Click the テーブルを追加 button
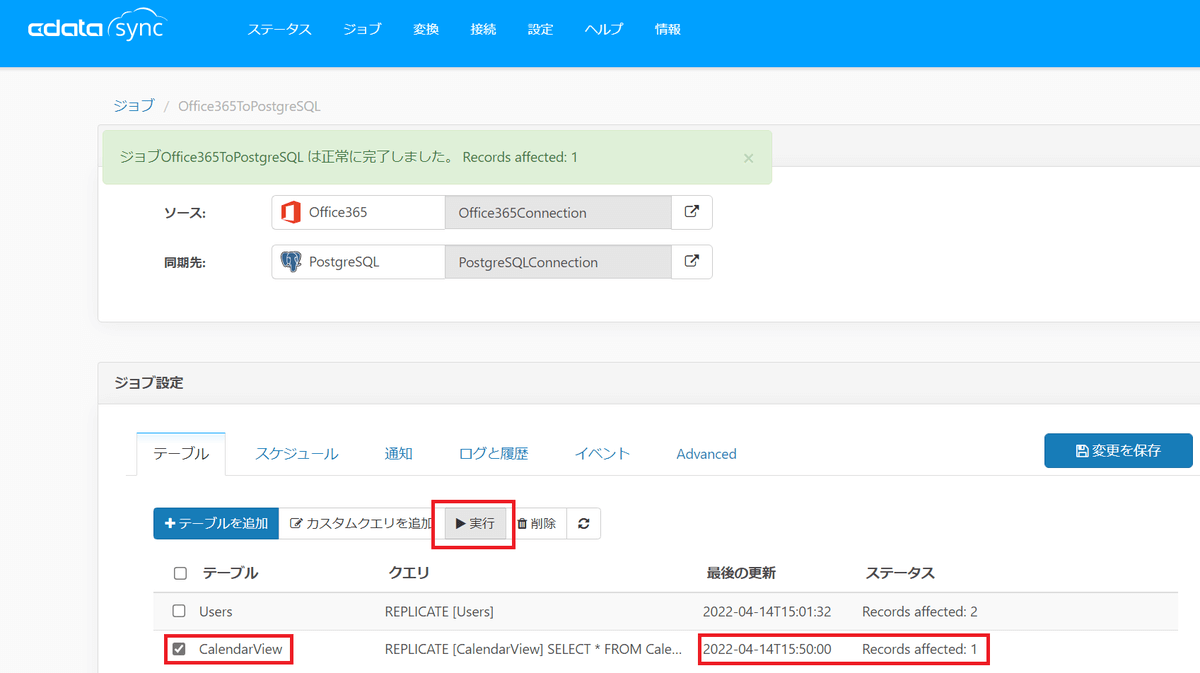The height and width of the screenshot is (673, 1200). click(x=216, y=523)
